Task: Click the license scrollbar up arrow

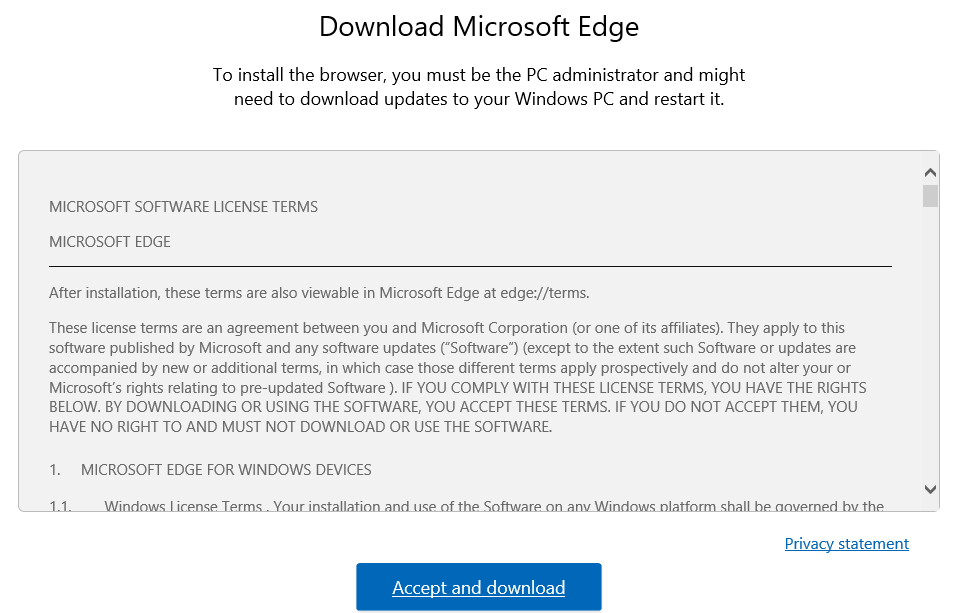Action: (930, 171)
